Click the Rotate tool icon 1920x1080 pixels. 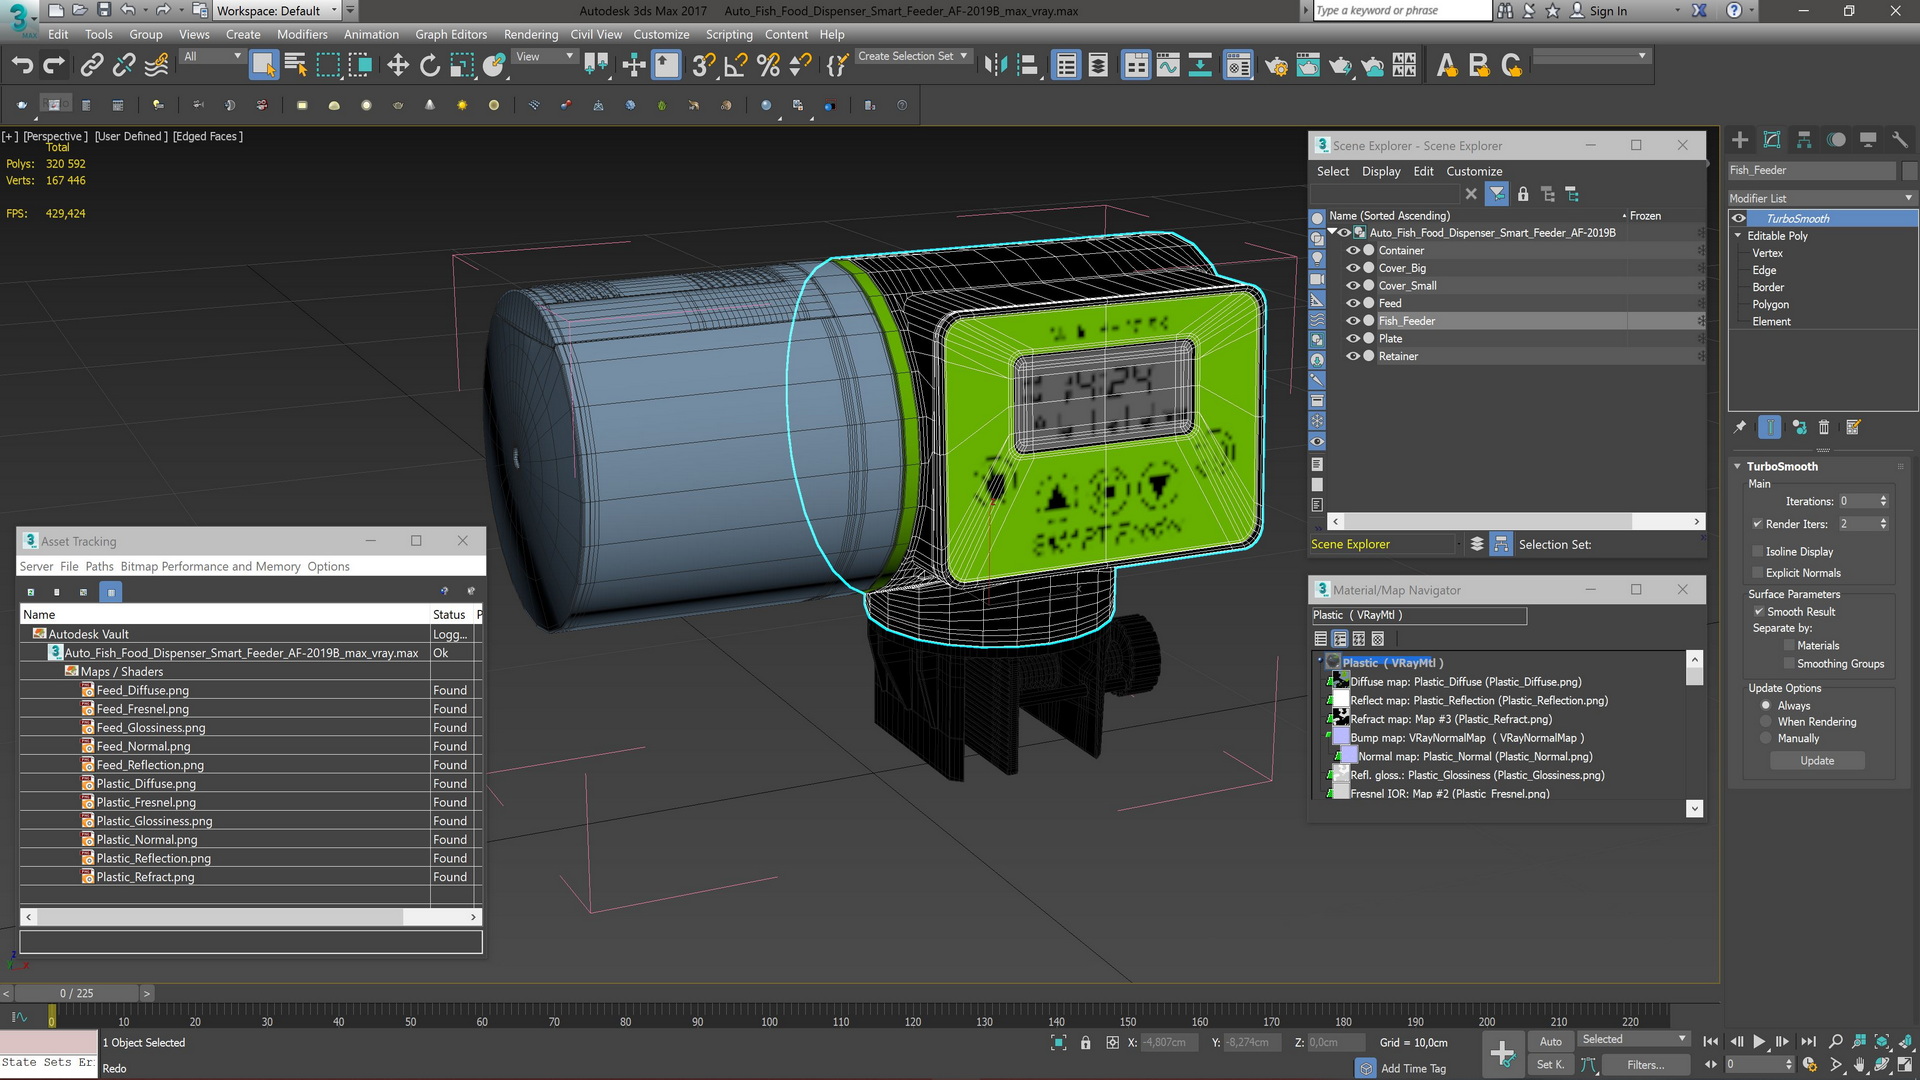[x=430, y=66]
